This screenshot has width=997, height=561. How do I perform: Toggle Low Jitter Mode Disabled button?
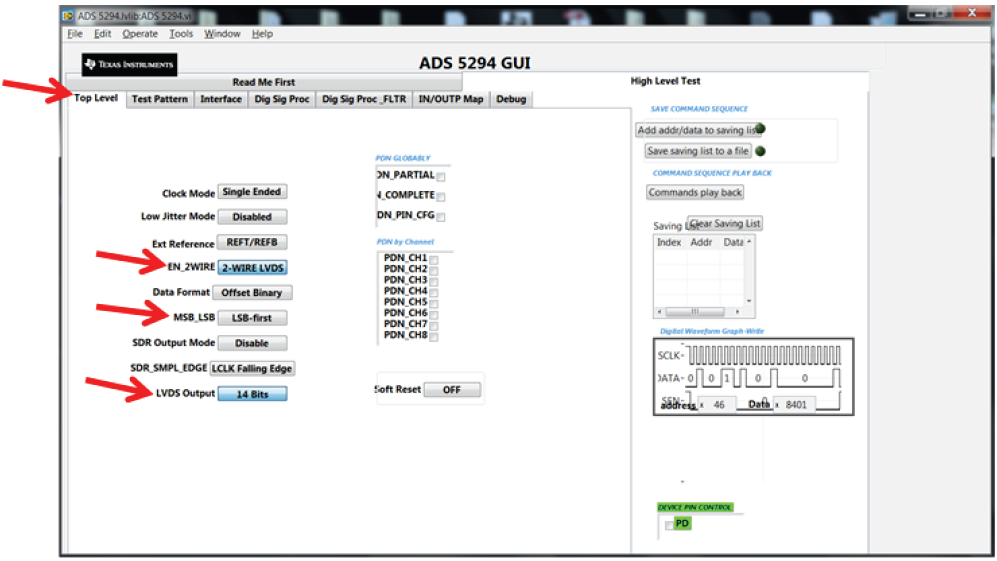252,217
